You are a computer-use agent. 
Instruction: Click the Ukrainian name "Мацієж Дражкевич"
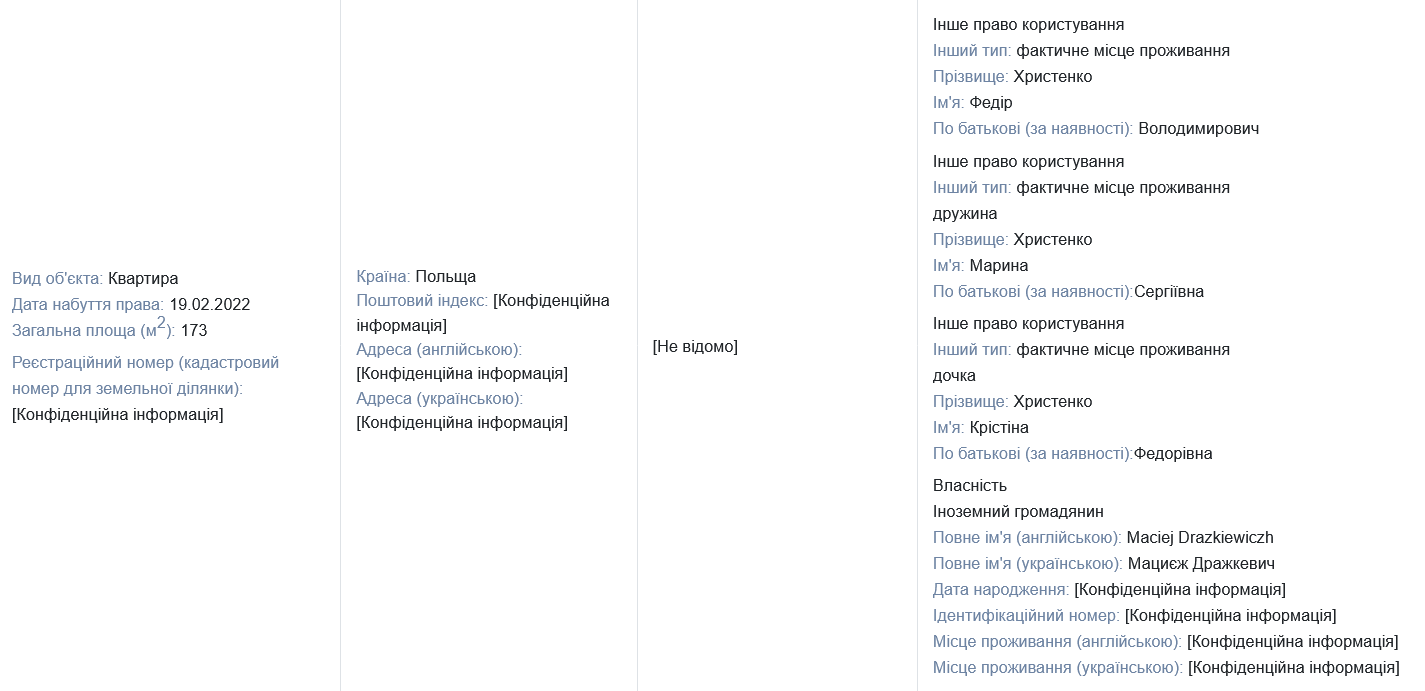tap(1201, 564)
